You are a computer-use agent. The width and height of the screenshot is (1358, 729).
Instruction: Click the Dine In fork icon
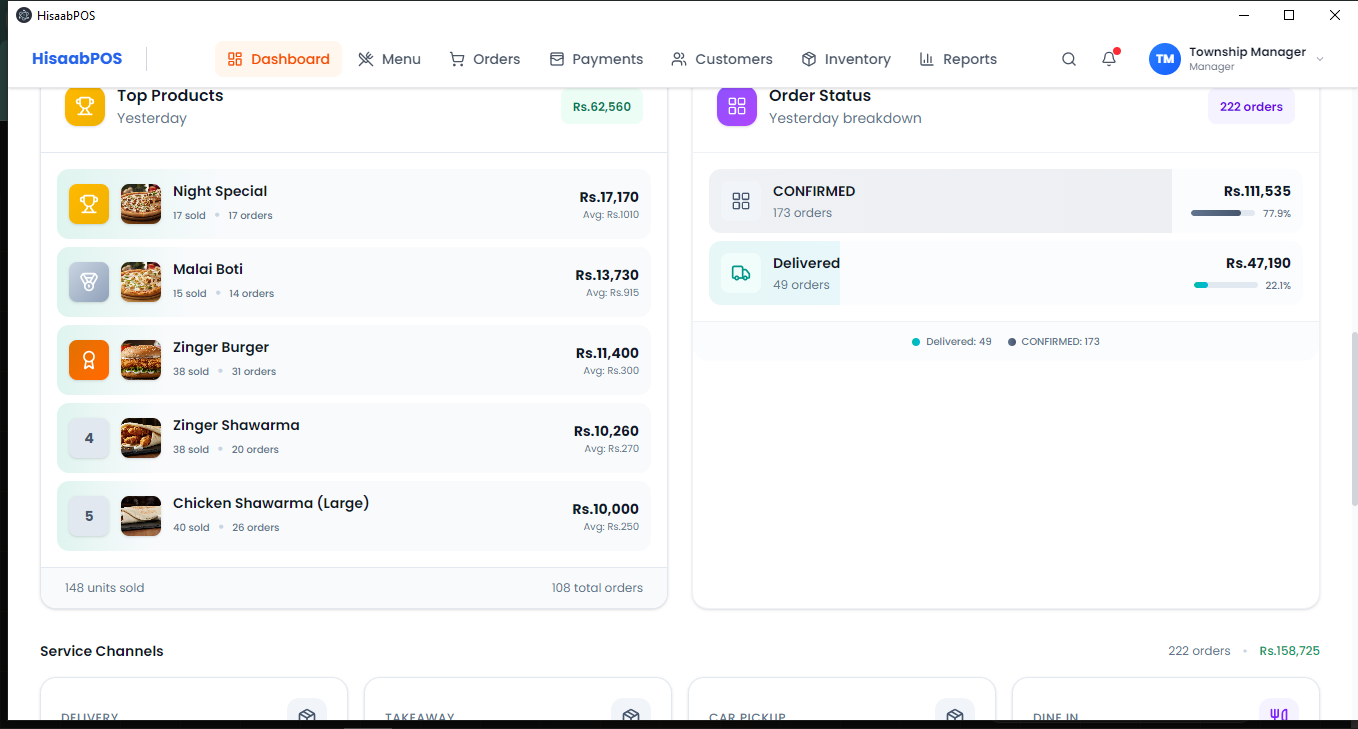(1278, 713)
